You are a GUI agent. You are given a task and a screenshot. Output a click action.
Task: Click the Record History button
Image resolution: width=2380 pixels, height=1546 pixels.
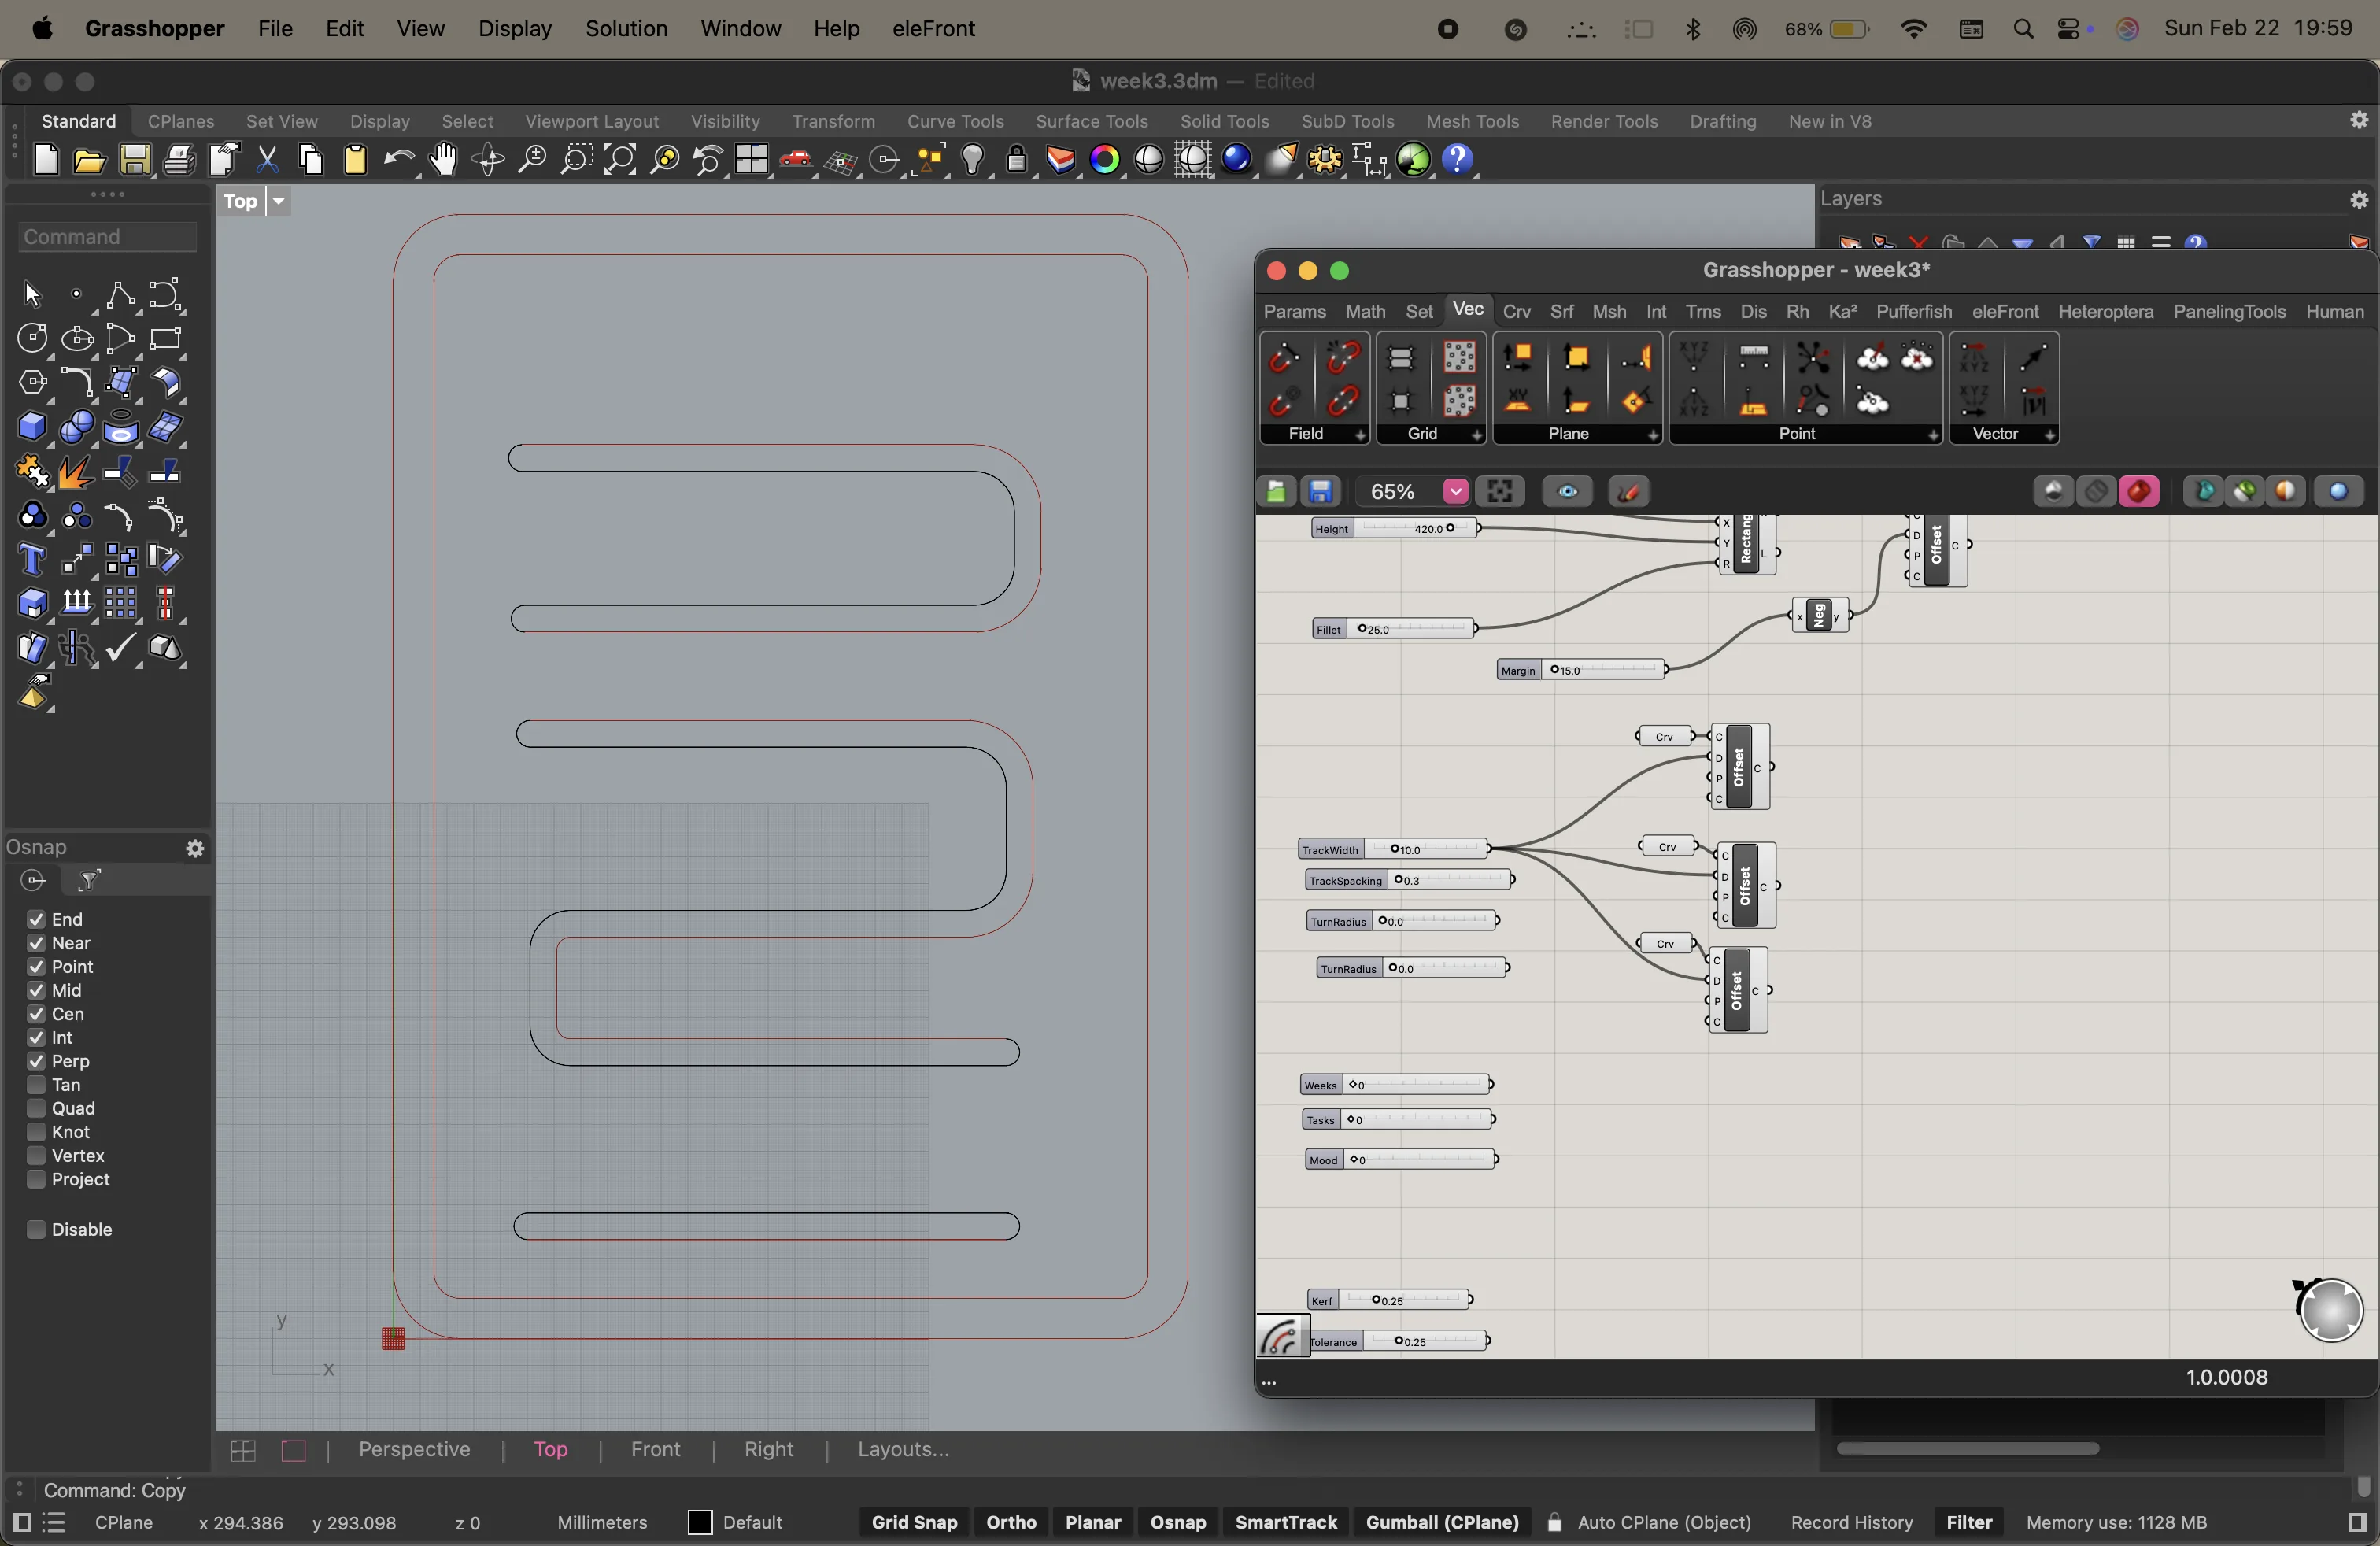(x=1851, y=1523)
